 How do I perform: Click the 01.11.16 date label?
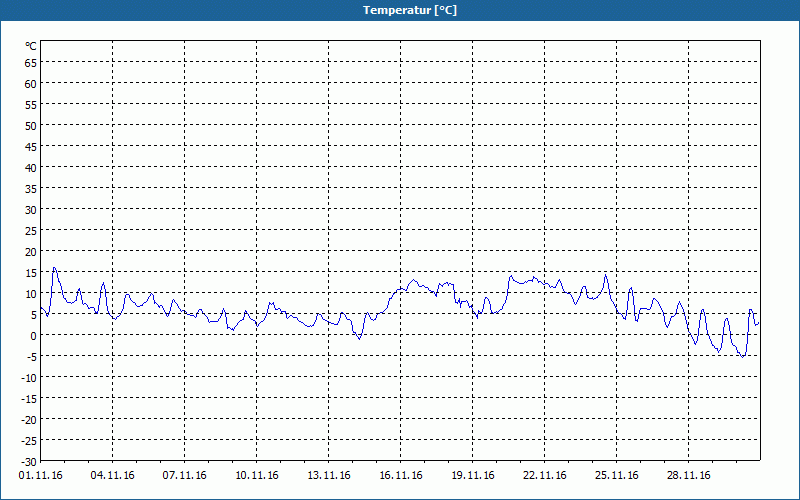(41, 475)
